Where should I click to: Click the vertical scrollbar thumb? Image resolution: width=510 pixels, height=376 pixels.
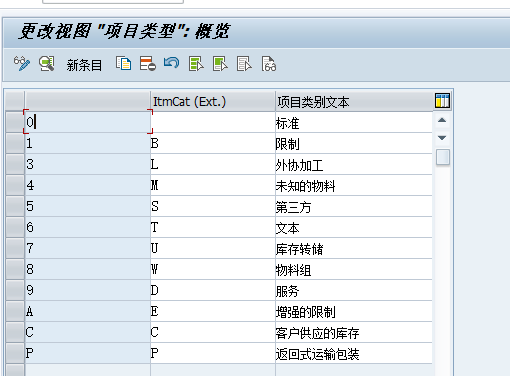[443, 157]
